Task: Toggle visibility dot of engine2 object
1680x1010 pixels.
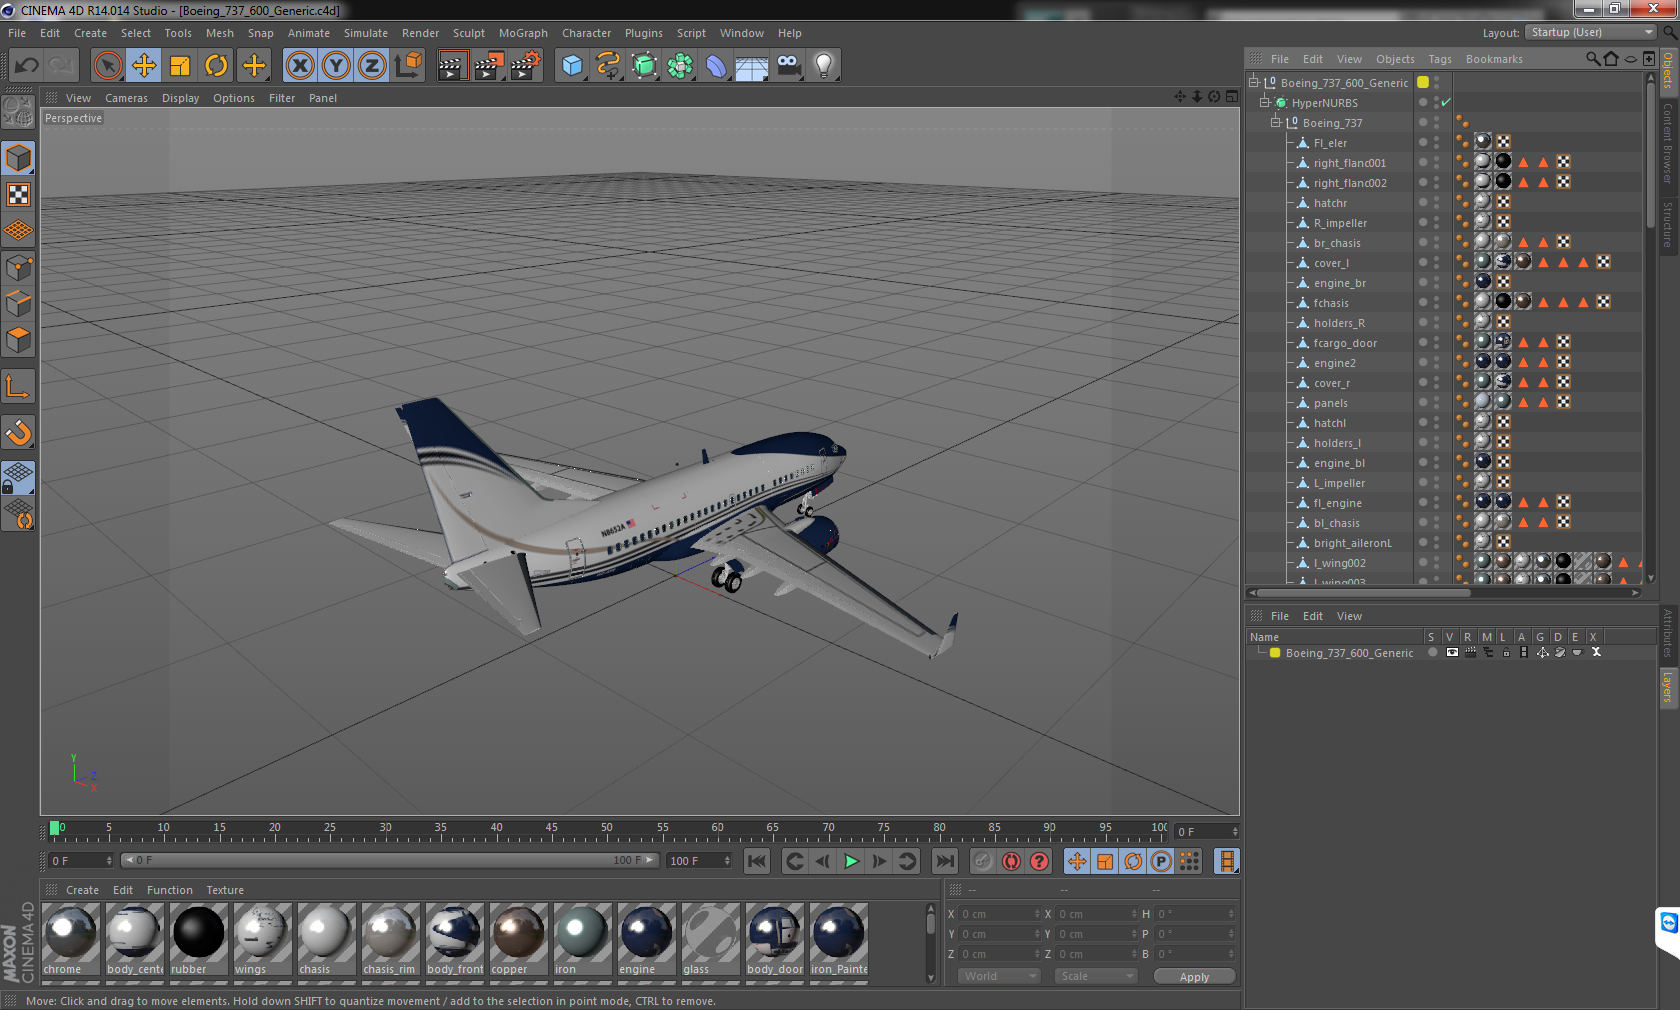Action: point(1423,363)
